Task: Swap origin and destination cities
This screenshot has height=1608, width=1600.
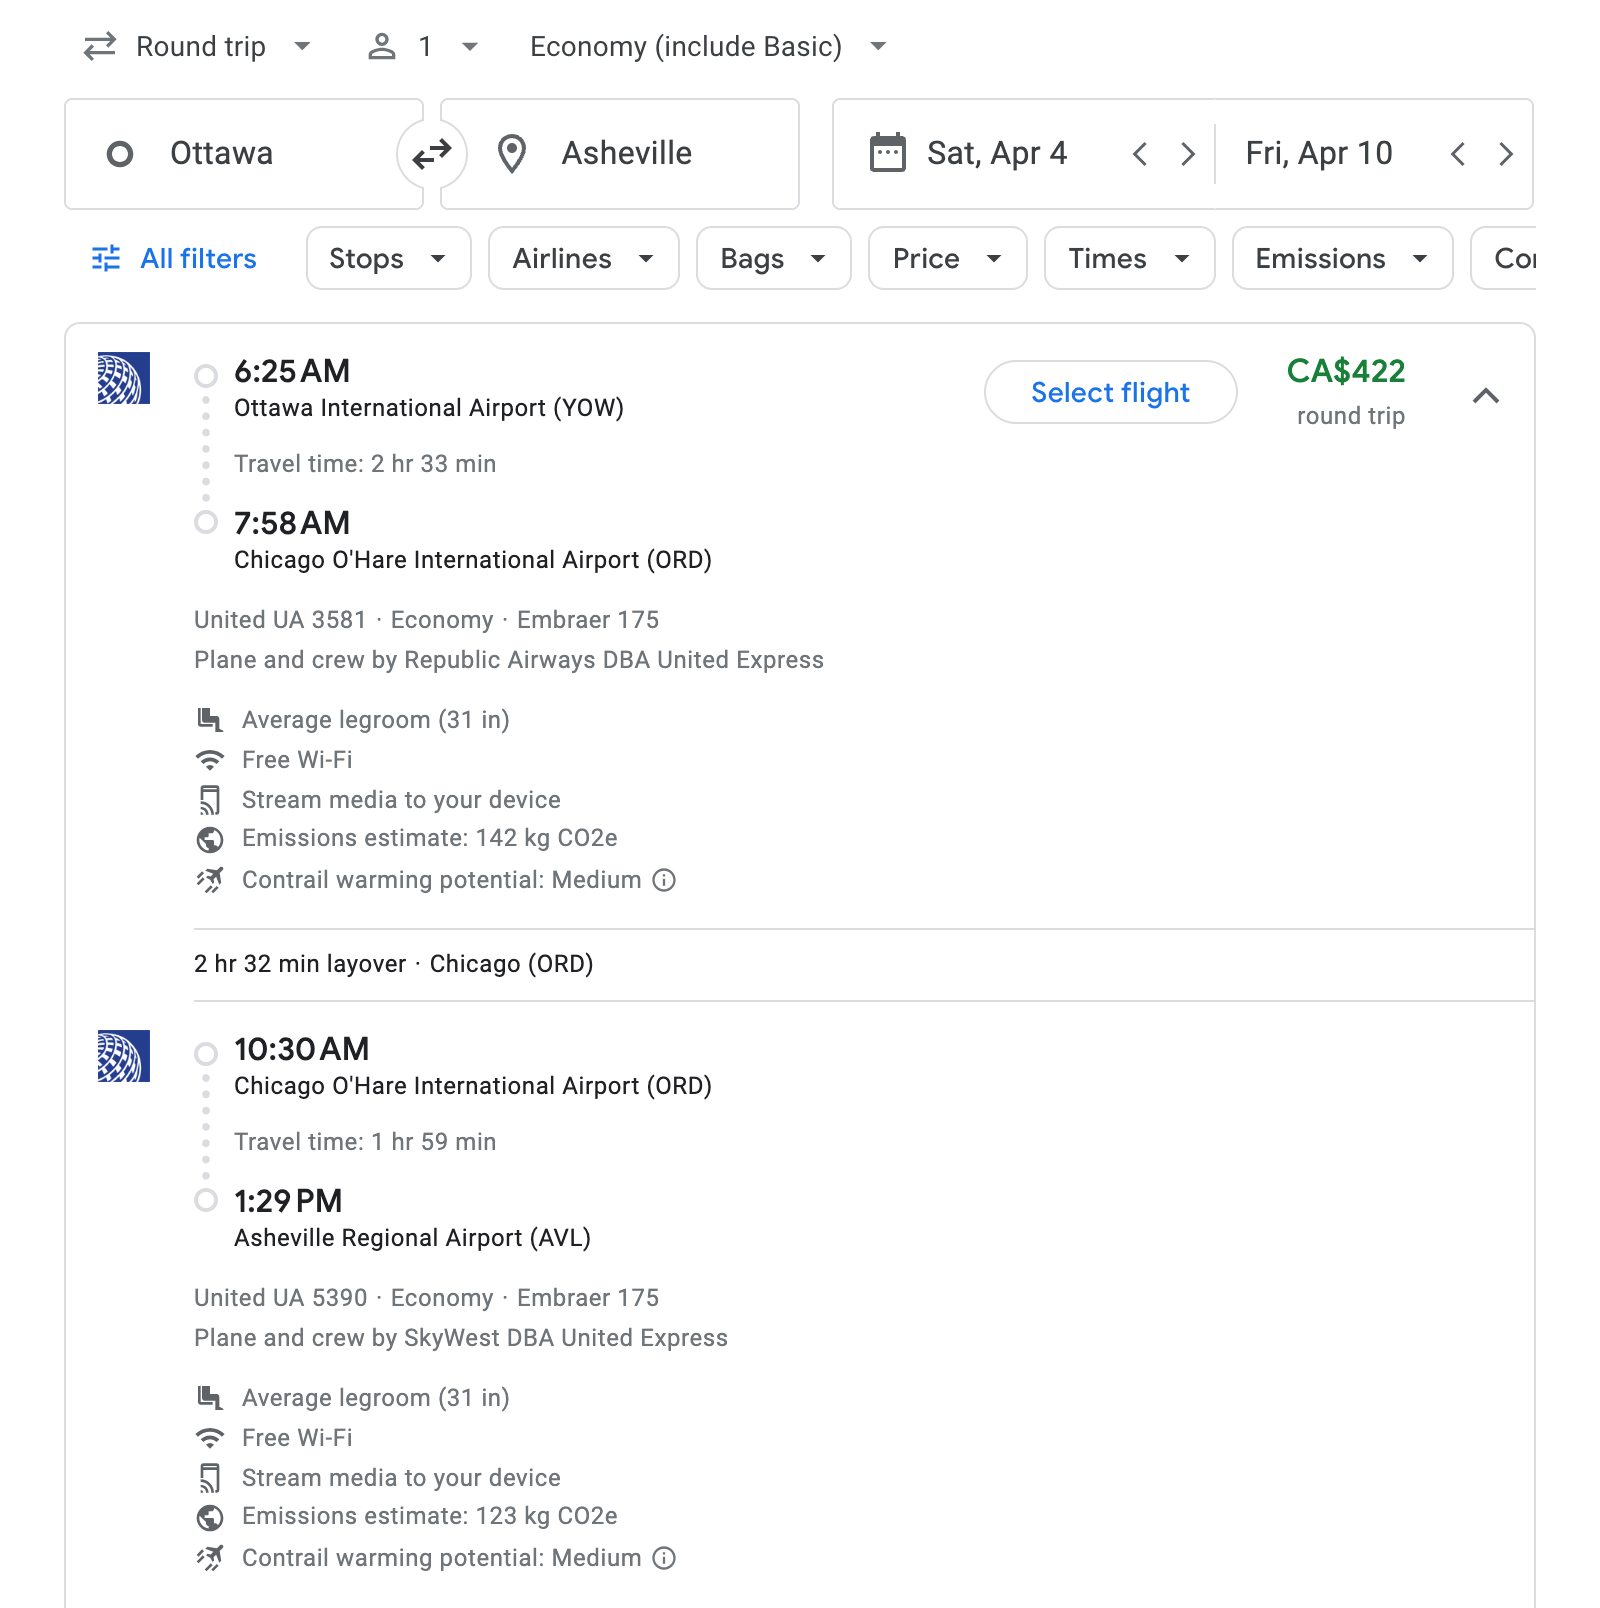Action: (432, 154)
